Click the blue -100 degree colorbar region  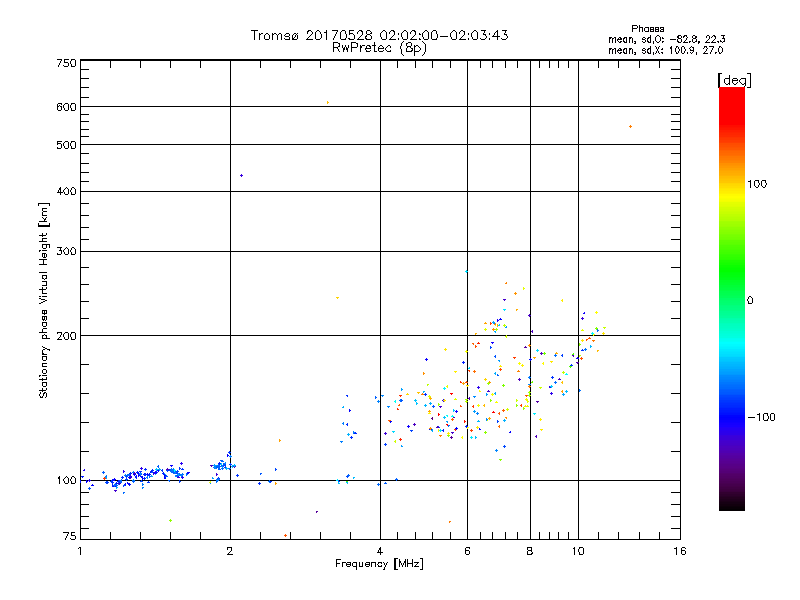(732, 417)
